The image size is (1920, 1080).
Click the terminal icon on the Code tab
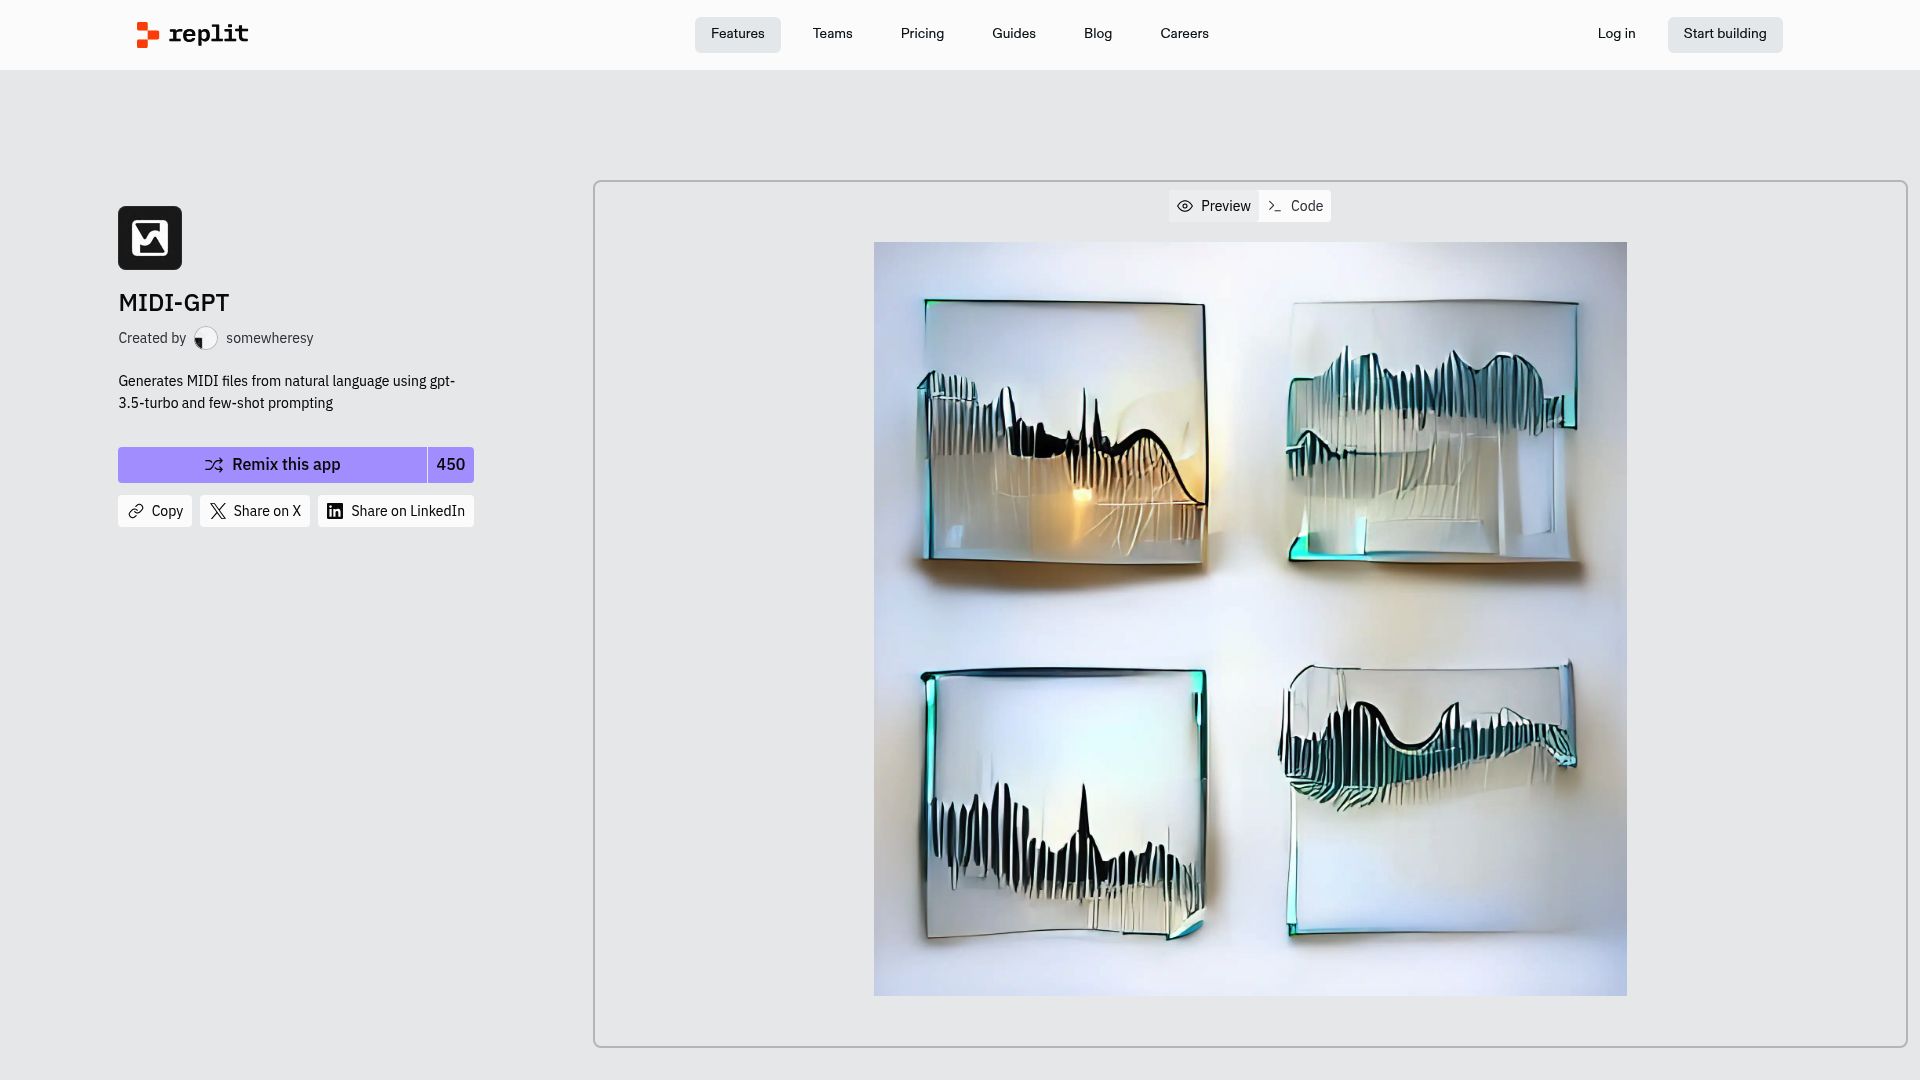tap(1274, 206)
